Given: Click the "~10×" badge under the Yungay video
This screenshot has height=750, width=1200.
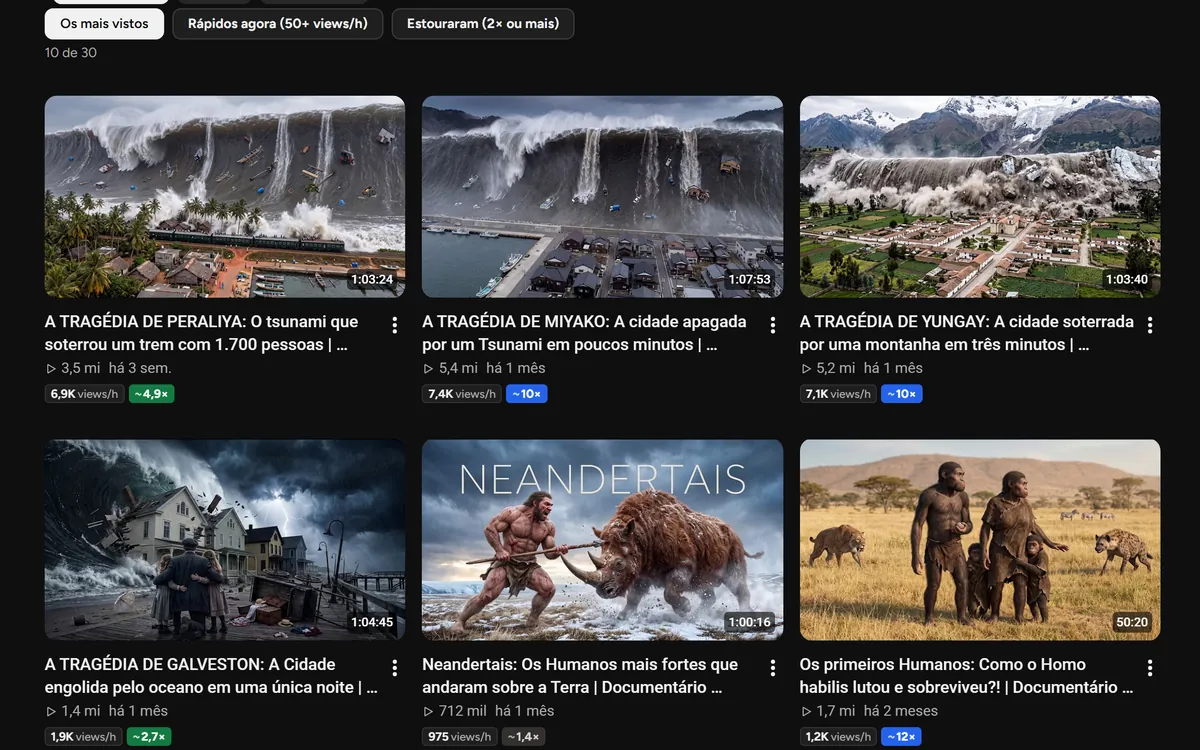Looking at the screenshot, I should 901,394.
